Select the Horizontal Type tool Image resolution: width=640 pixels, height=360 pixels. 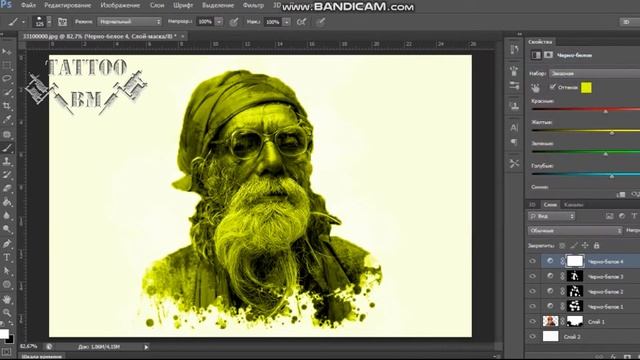(7, 257)
